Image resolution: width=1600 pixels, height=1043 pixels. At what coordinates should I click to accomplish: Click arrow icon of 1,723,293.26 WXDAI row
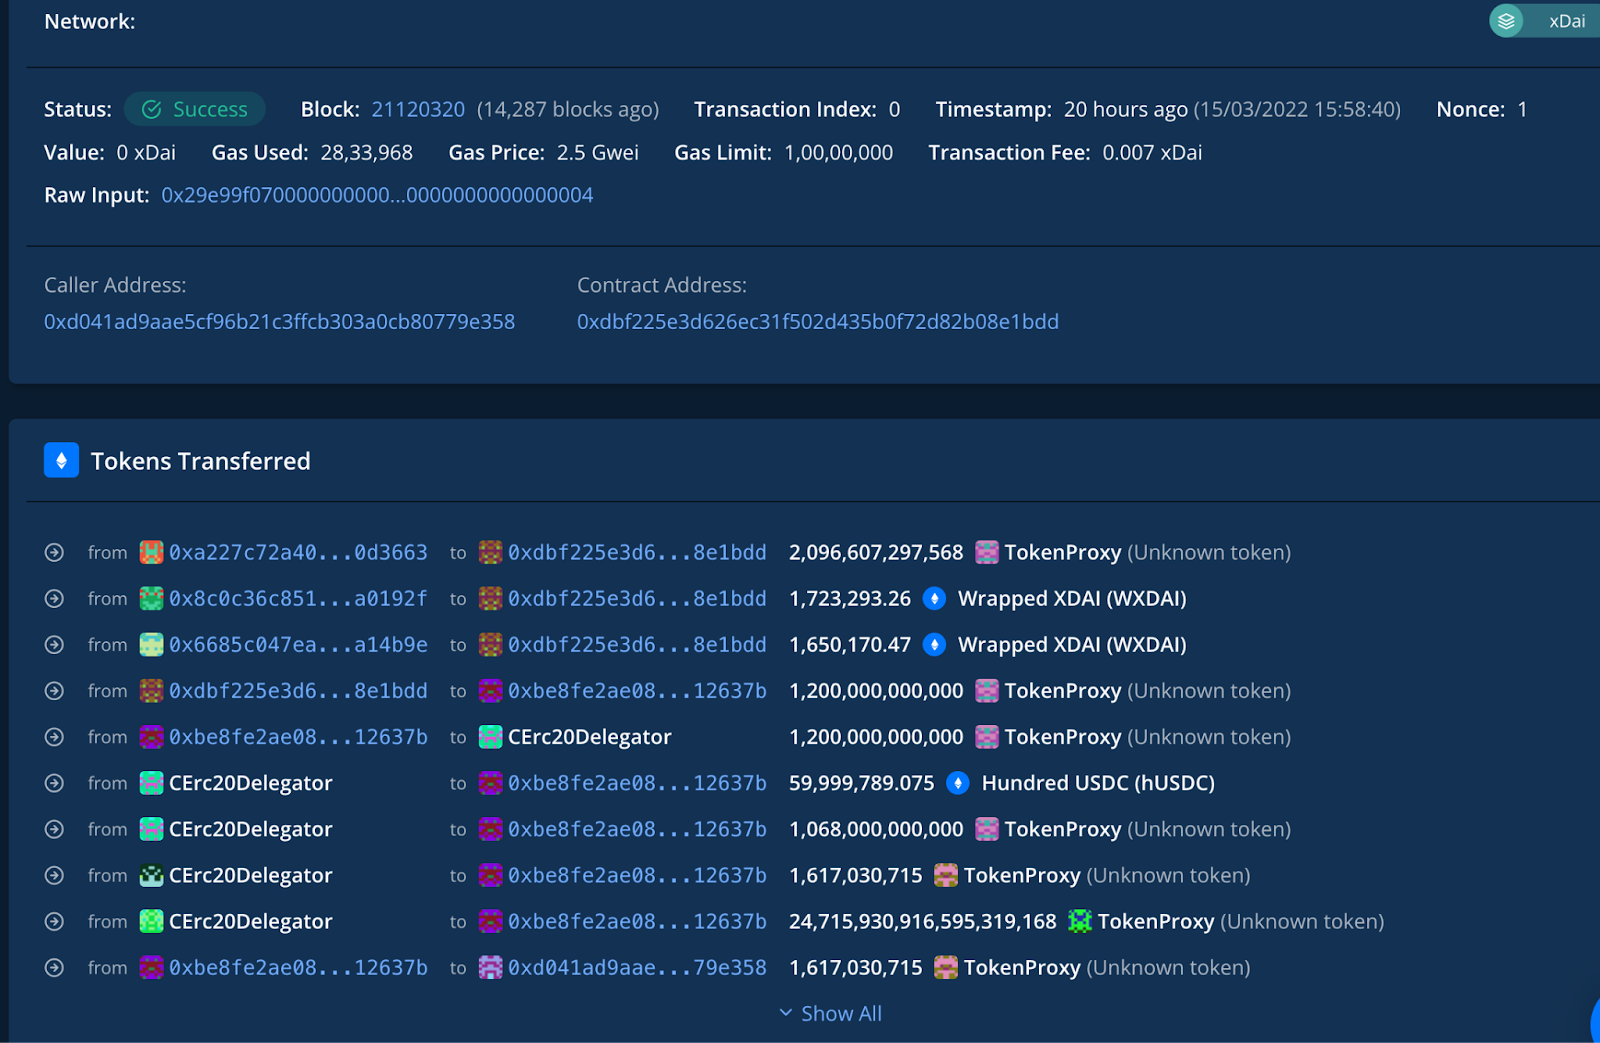coord(55,598)
